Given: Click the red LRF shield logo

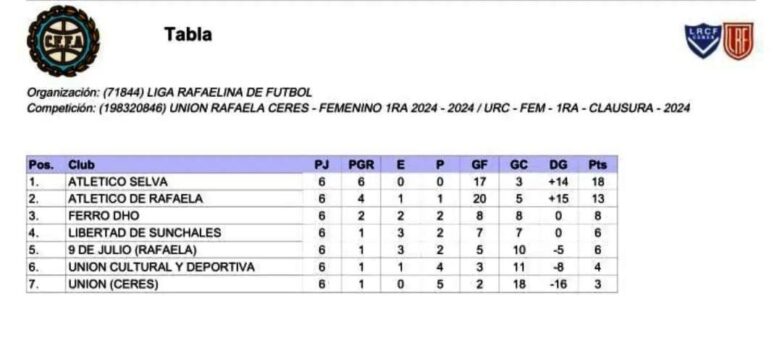Looking at the screenshot, I should click(x=738, y=41).
